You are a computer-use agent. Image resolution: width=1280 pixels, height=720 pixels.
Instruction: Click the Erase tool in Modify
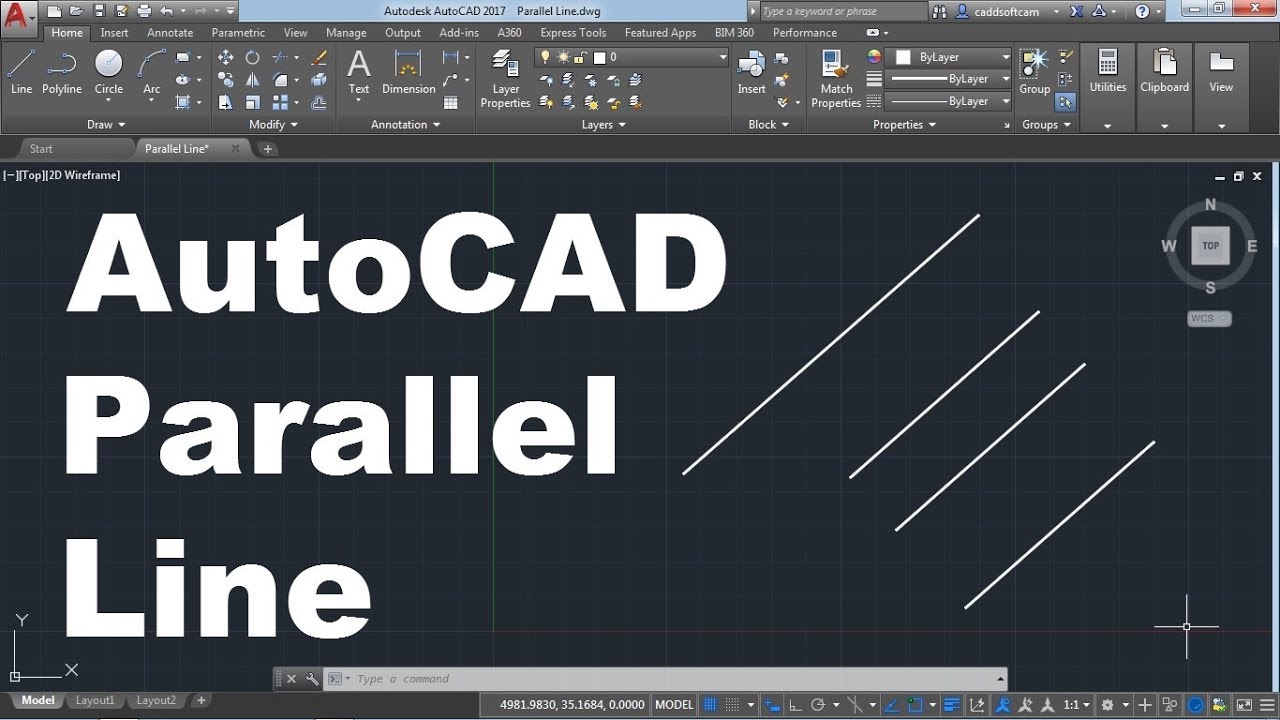tap(319, 57)
